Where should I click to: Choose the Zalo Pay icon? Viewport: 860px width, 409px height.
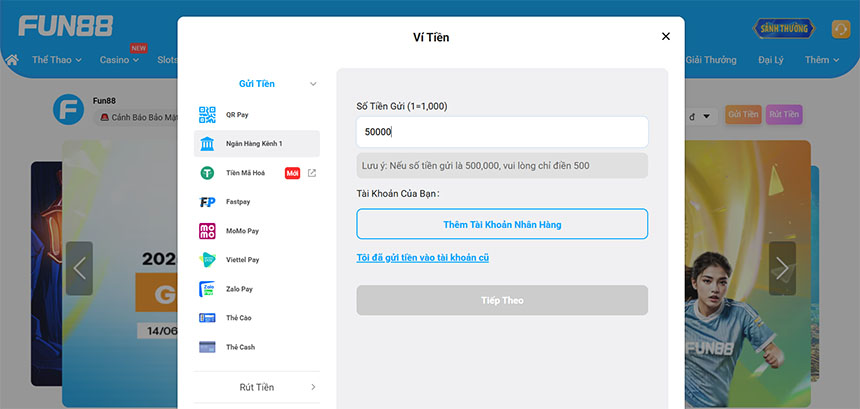(207, 289)
